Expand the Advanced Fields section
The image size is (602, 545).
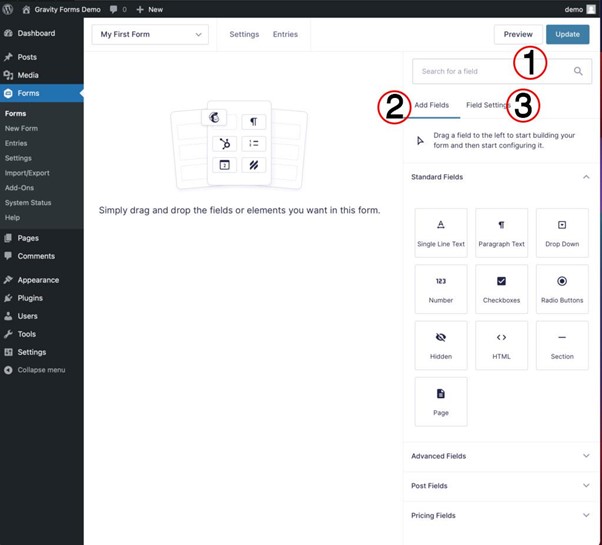tap(500, 456)
